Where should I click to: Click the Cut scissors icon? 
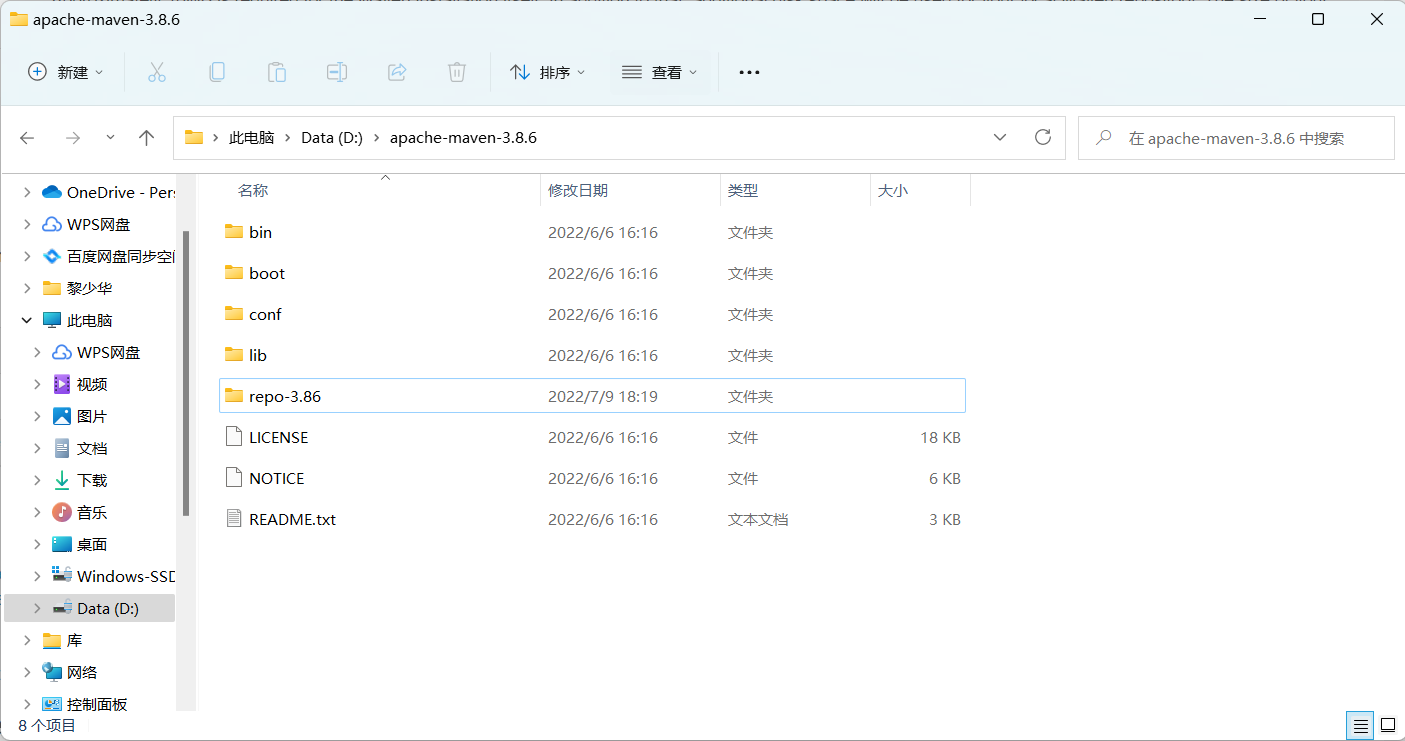click(157, 72)
